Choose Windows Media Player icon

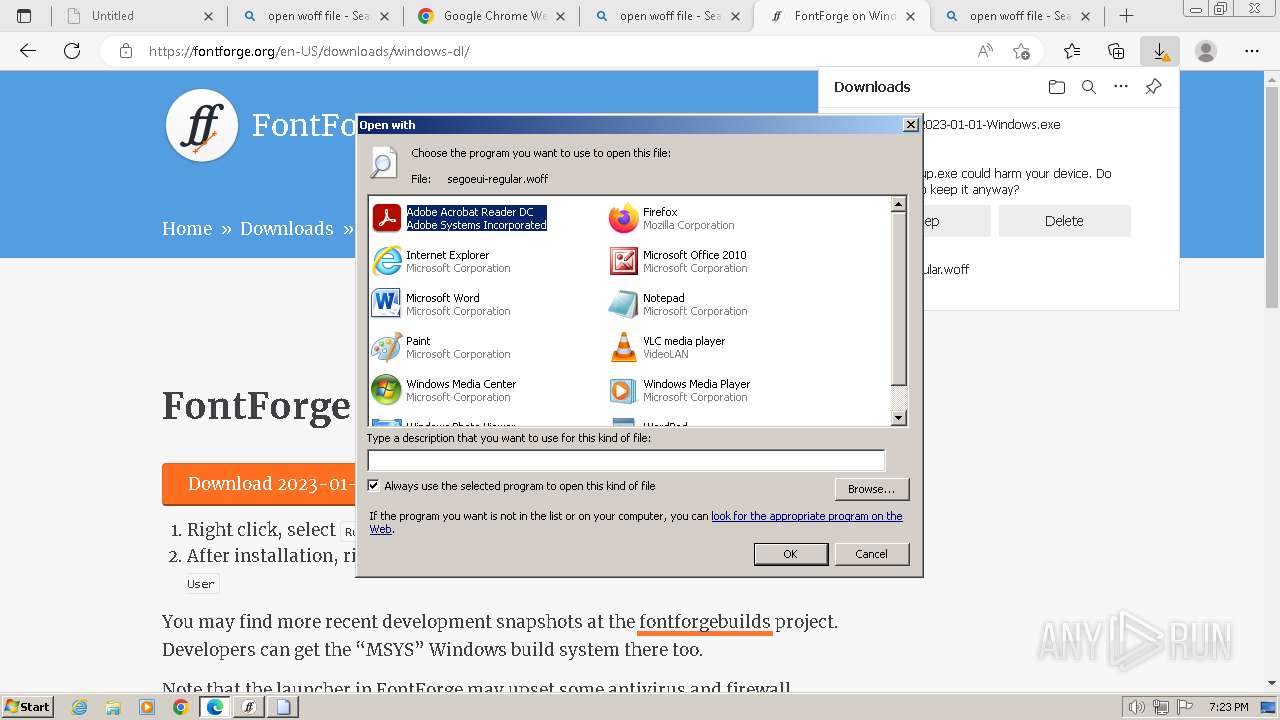623,390
